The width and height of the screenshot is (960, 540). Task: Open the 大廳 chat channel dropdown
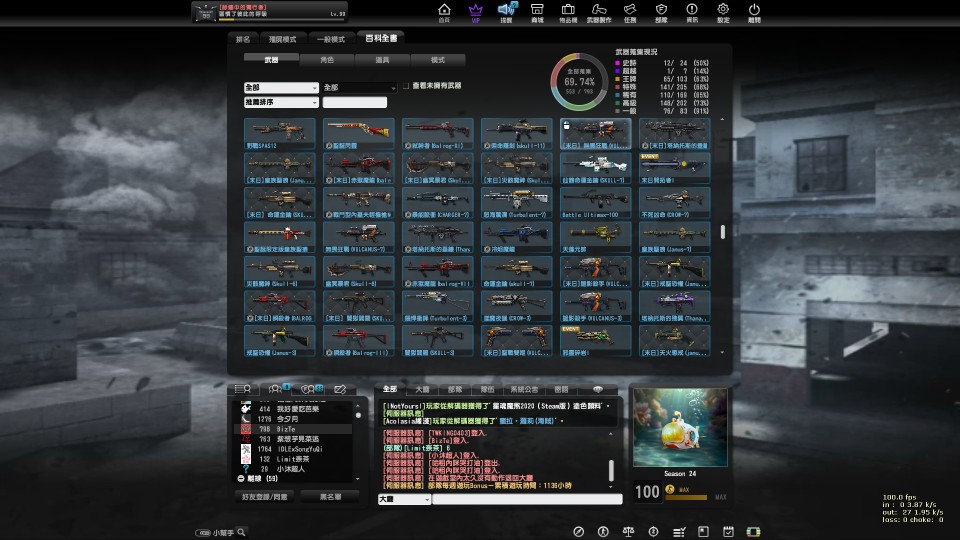click(x=403, y=499)
